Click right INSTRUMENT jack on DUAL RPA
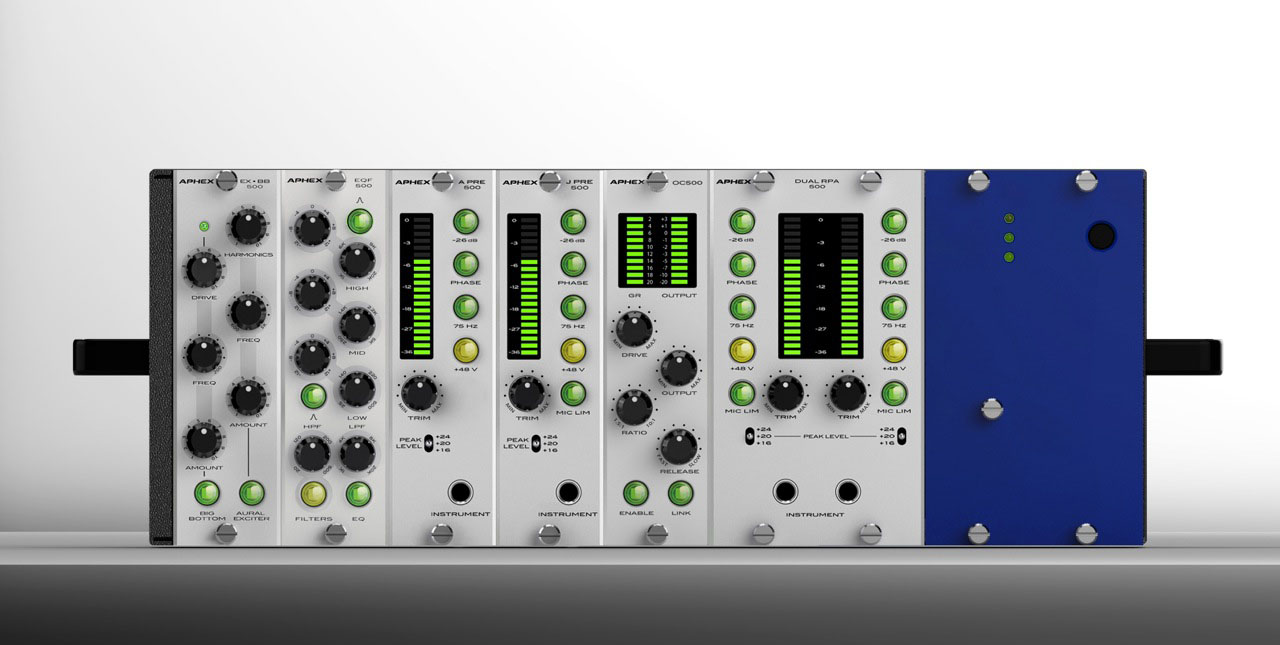This screenshot has width=1280, height=645. tap(848, 491)
